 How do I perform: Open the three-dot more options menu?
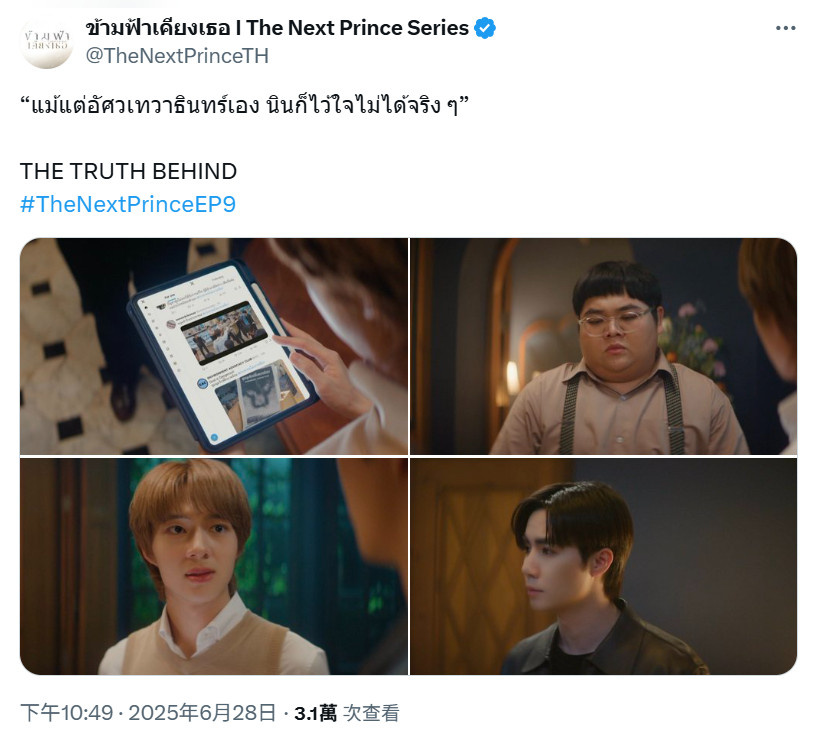pos(785,28)
